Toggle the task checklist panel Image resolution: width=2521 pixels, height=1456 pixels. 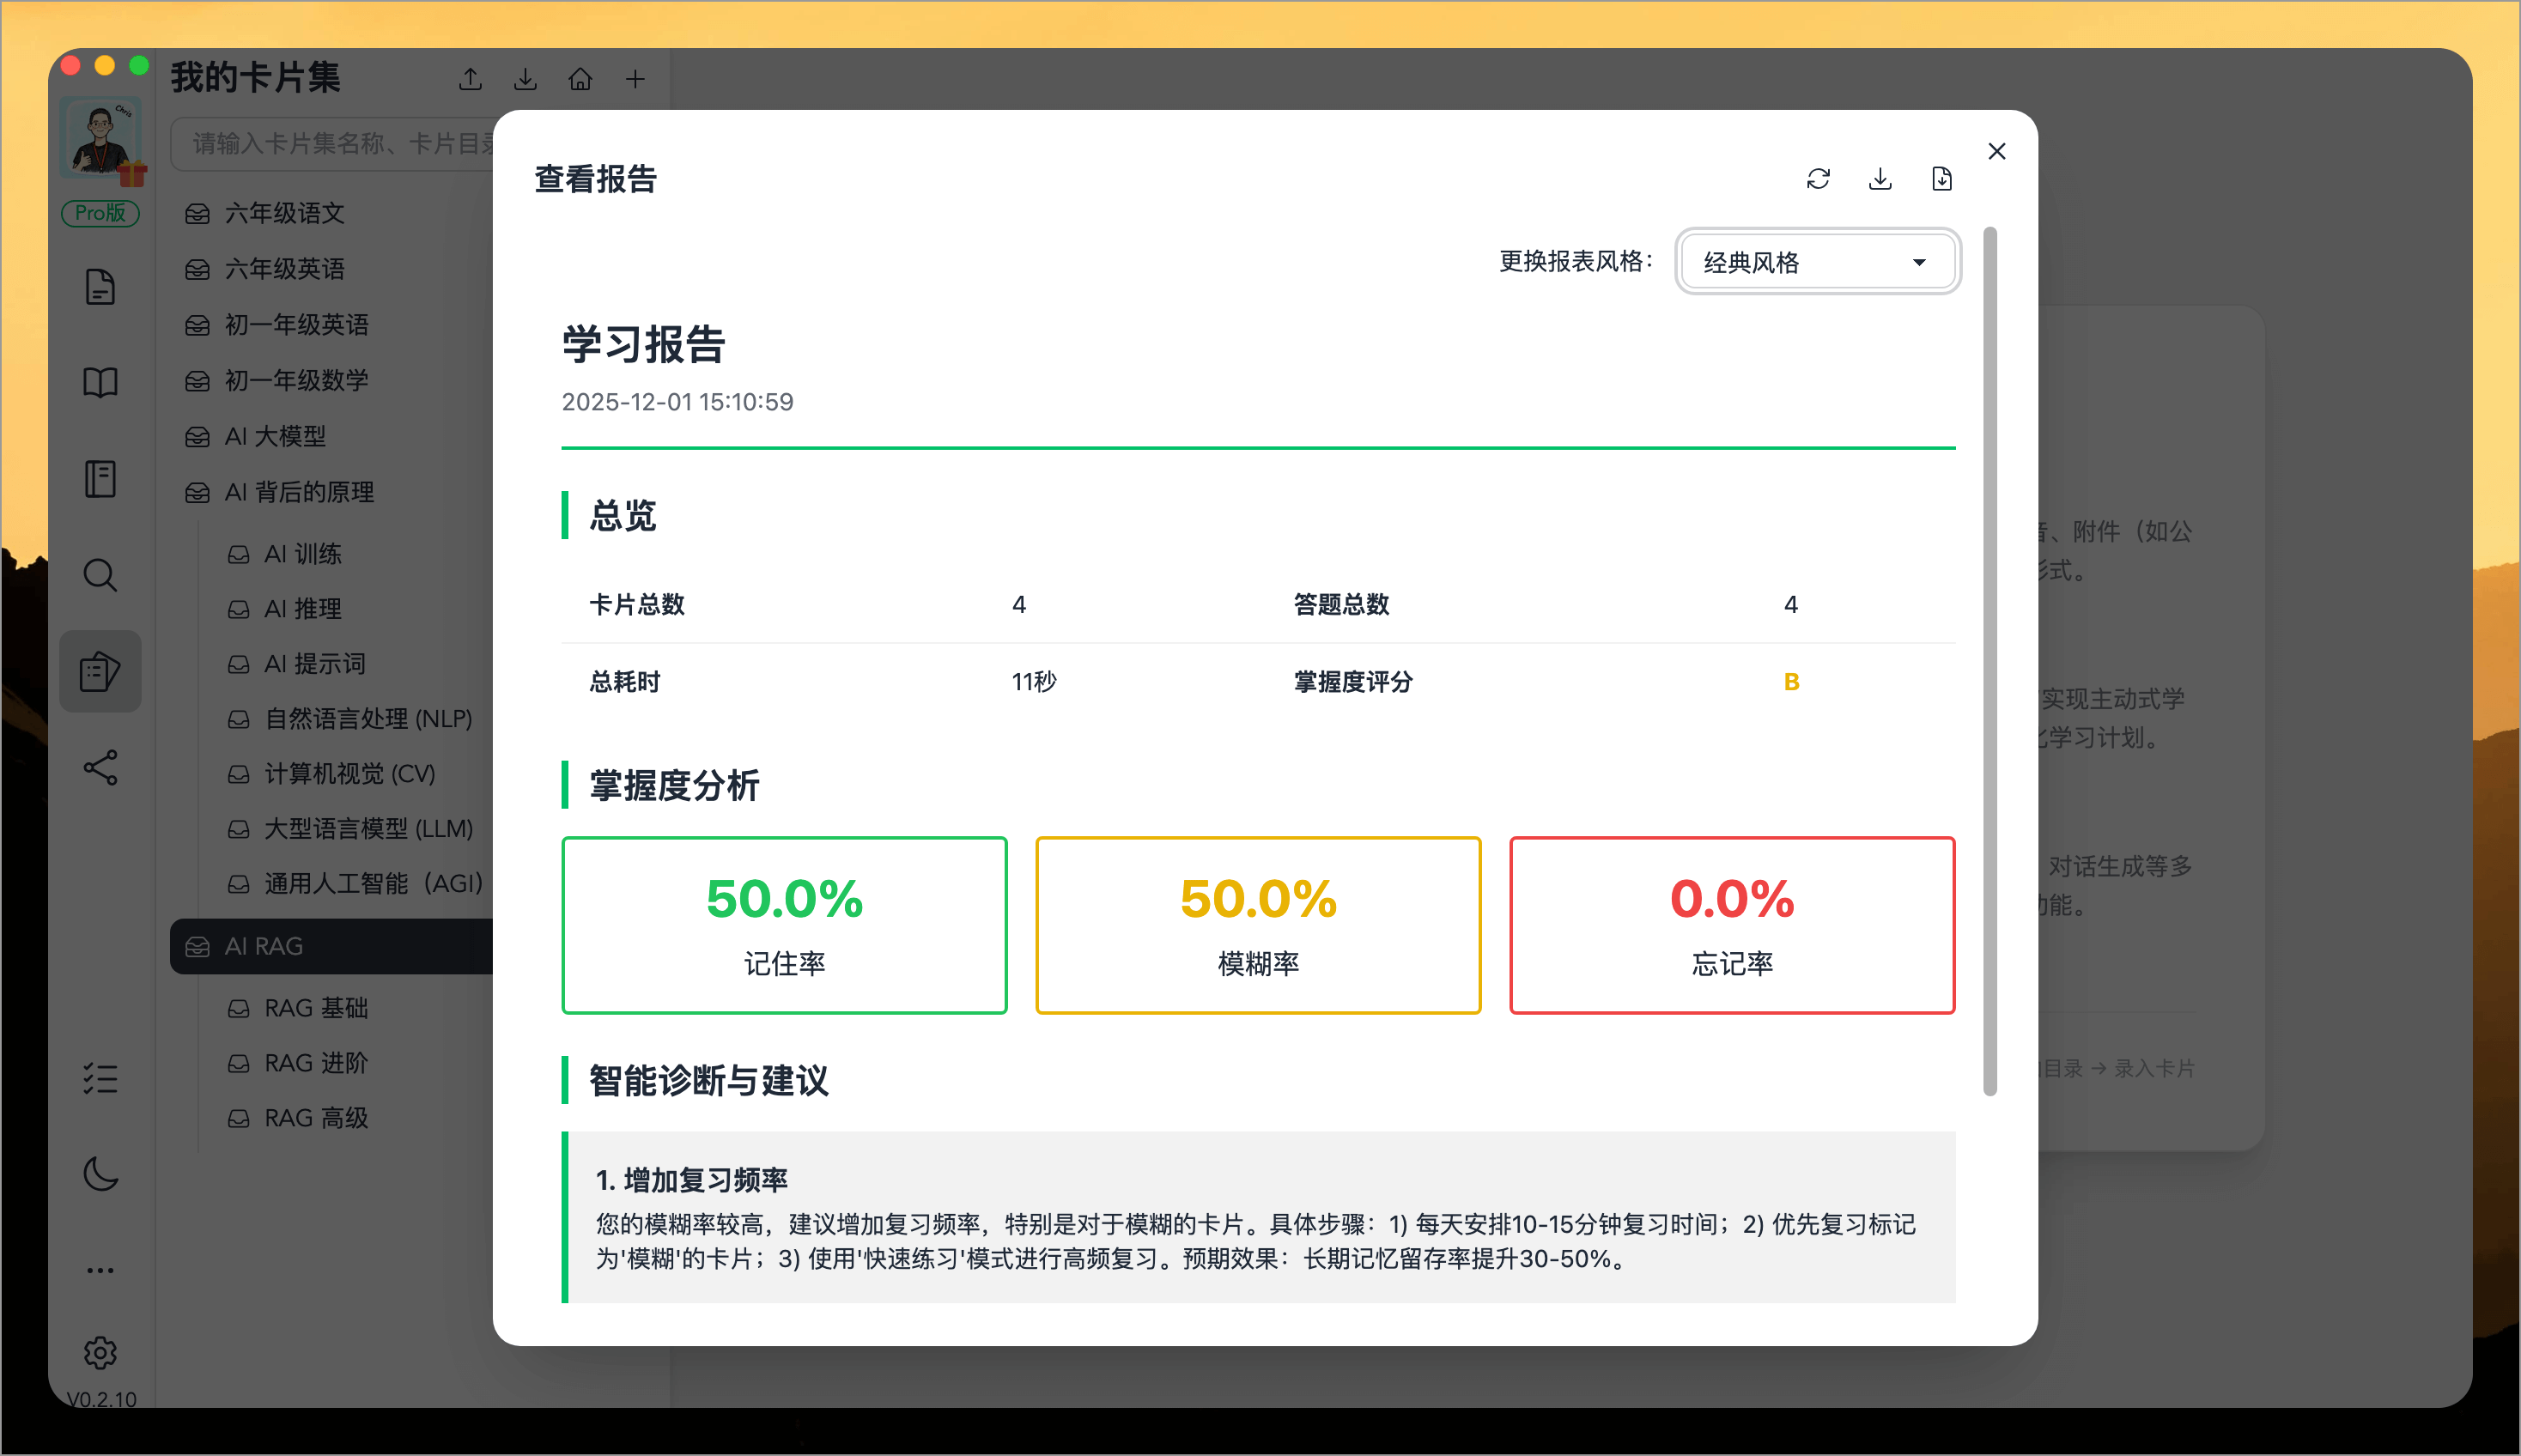pos(101,1079)
